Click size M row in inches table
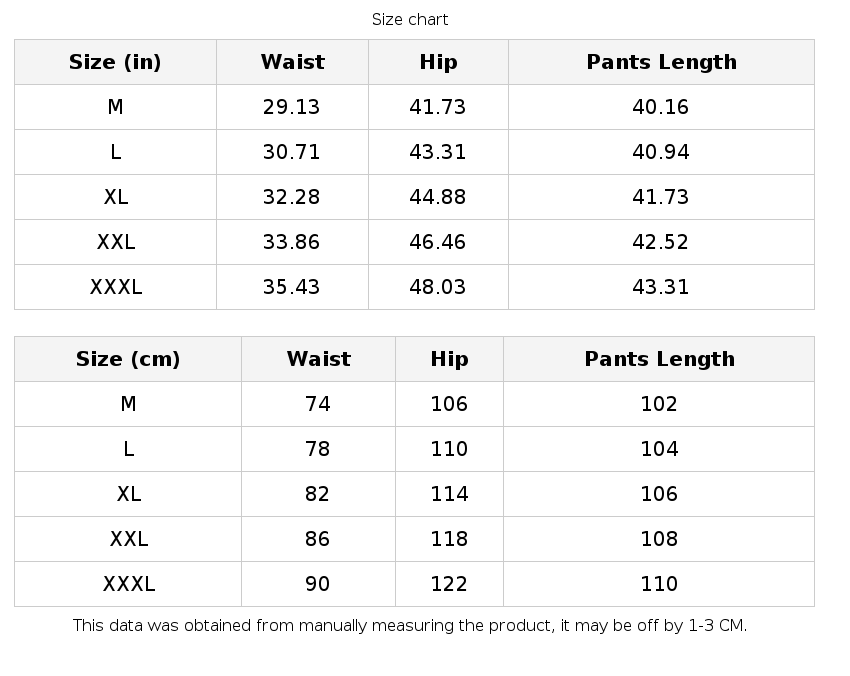 pos(115,107)
